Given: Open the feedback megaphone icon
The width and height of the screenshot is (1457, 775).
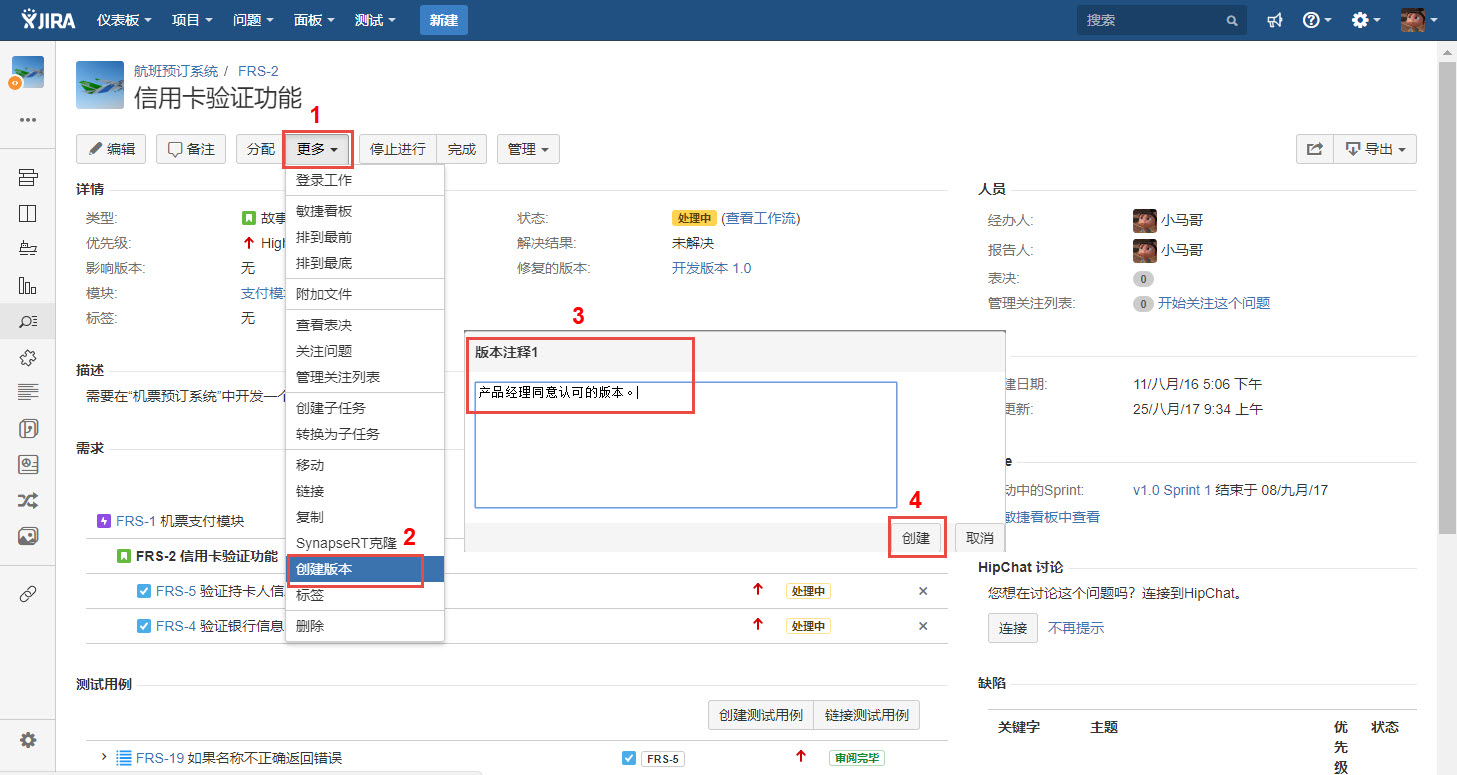Looking at the screenshot, I should click(x=1274, y=20).
